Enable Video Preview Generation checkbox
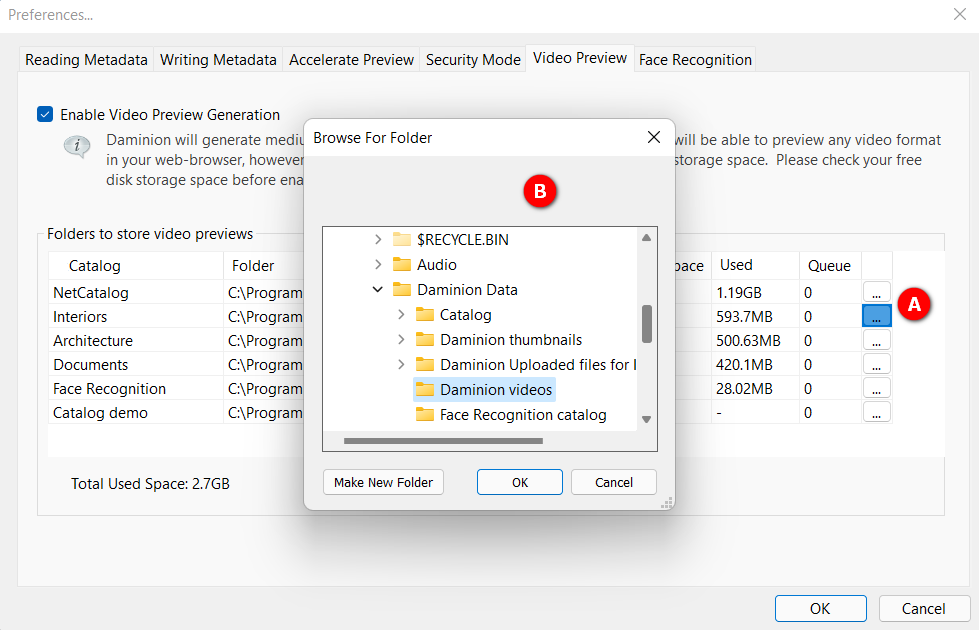This screenshot has height=630, width=979. tap(45, 115)
